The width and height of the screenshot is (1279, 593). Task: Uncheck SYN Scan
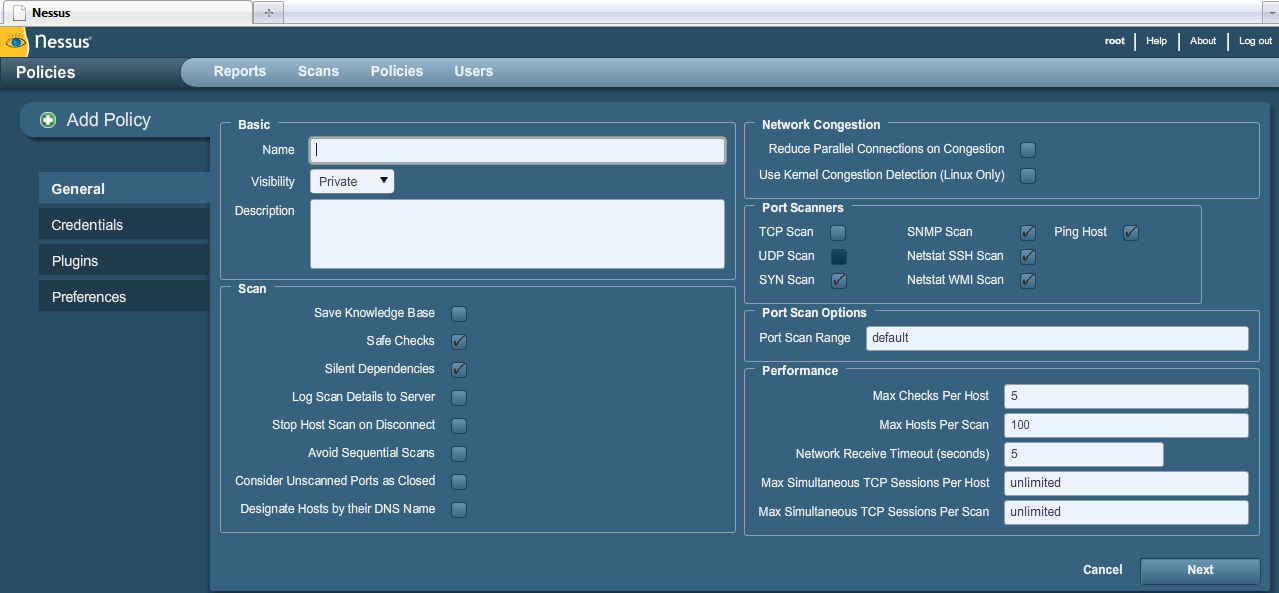[838, 280]
